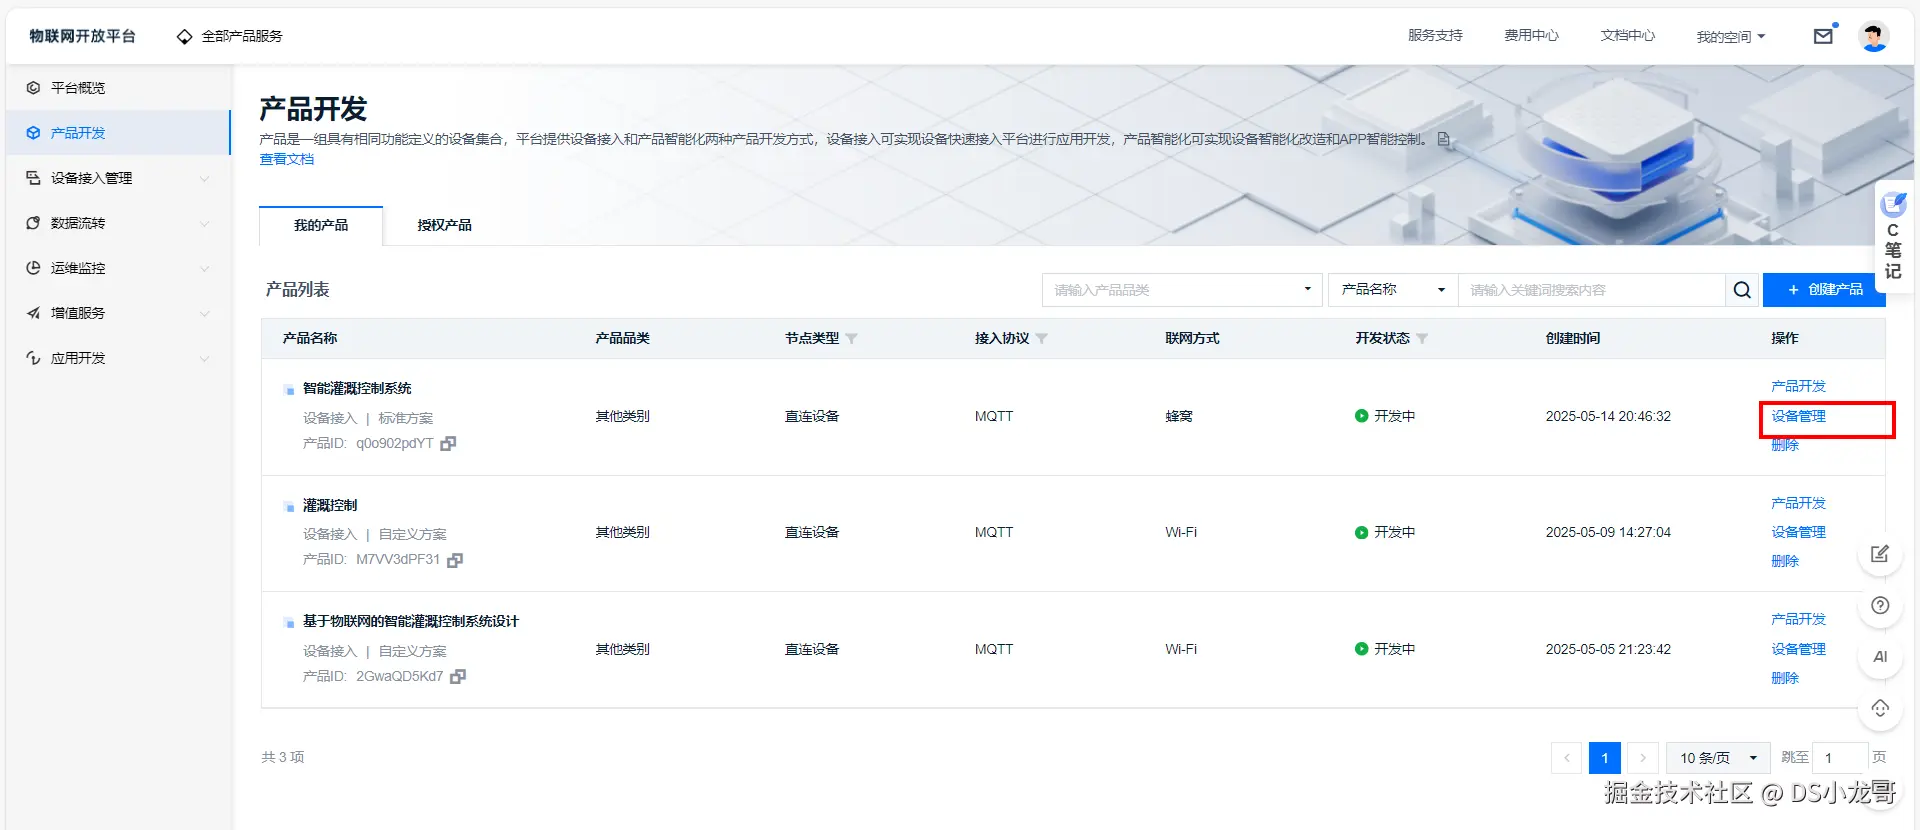Copy product ID 2GwaQD5Kd7
Screen dimensions: 1920x830
click(458, 677)
